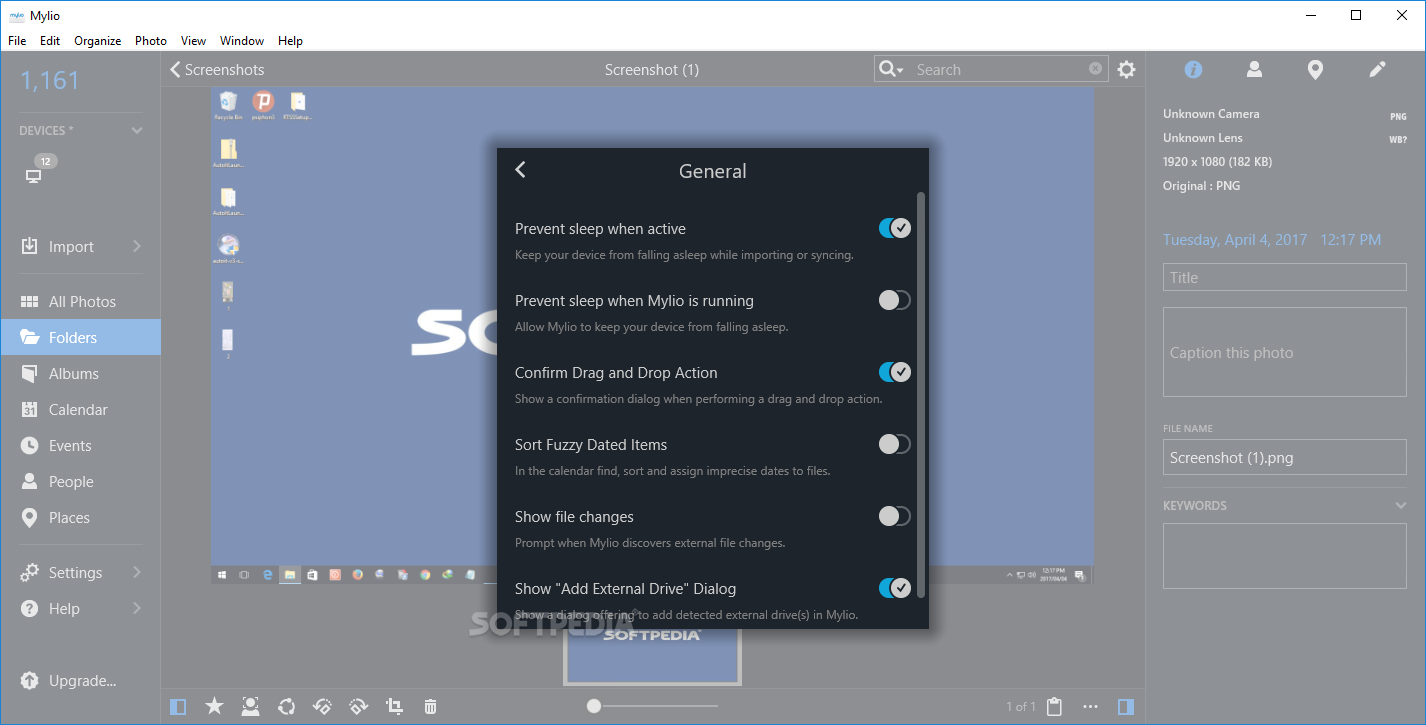Open the Help menu in menu bar
Image resolution: width=1426 pixels, height=725 pixels.
click(290, 41)
